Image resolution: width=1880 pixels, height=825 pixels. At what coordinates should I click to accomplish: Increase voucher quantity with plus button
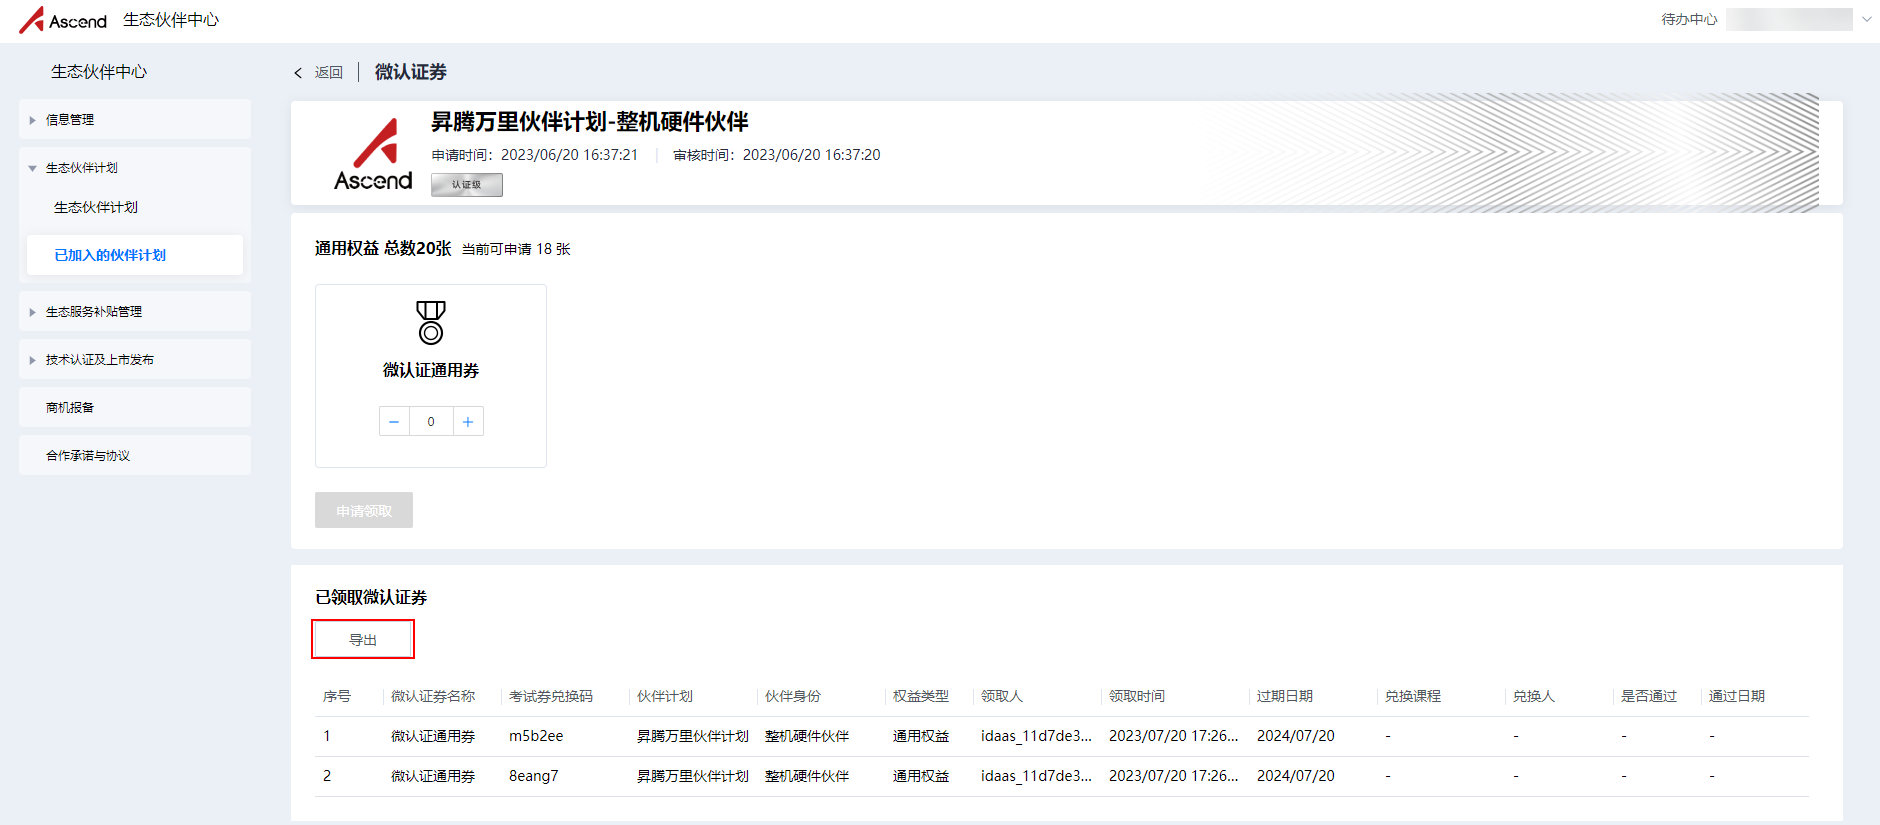point(468,421)
